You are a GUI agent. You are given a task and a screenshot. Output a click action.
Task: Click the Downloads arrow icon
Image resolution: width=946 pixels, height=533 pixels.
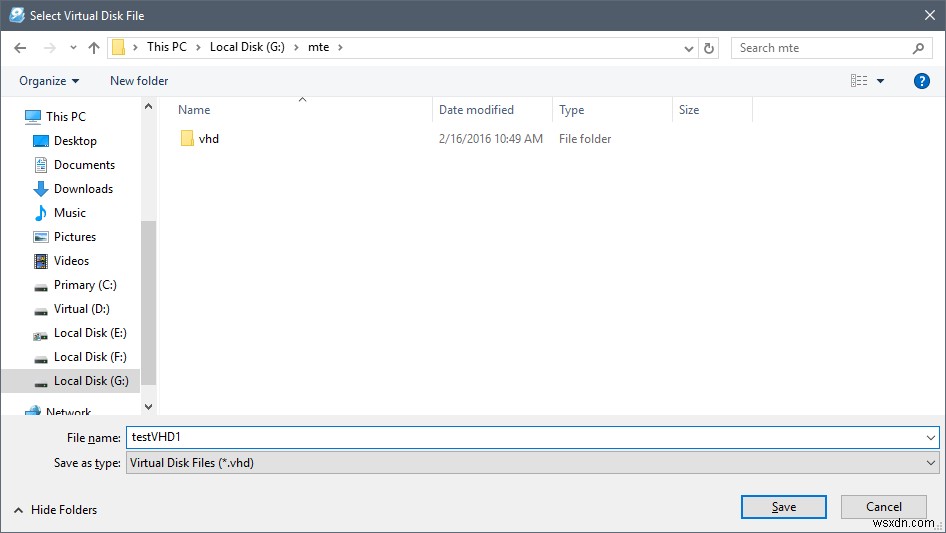click(x=40, y=189)
